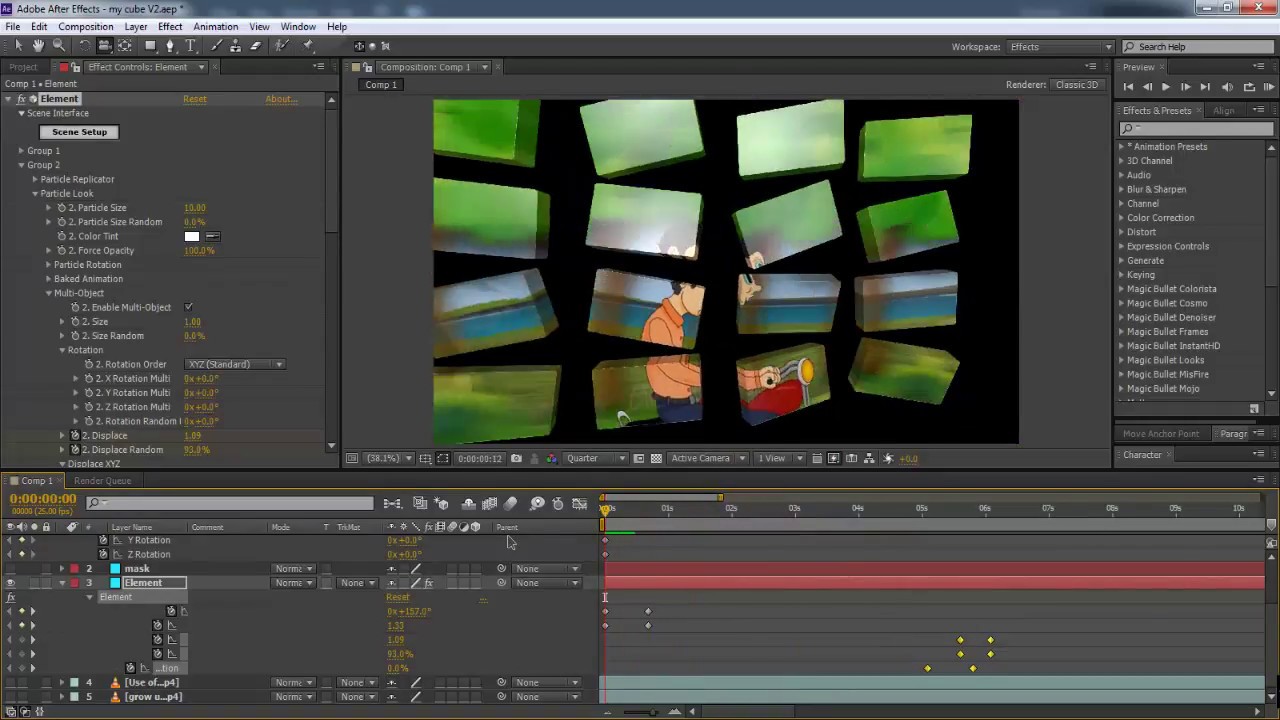Toggle the transparency grid in viewer
Image resolution: width=1280 pixels, height=720 pixels.
pos(656,458)
